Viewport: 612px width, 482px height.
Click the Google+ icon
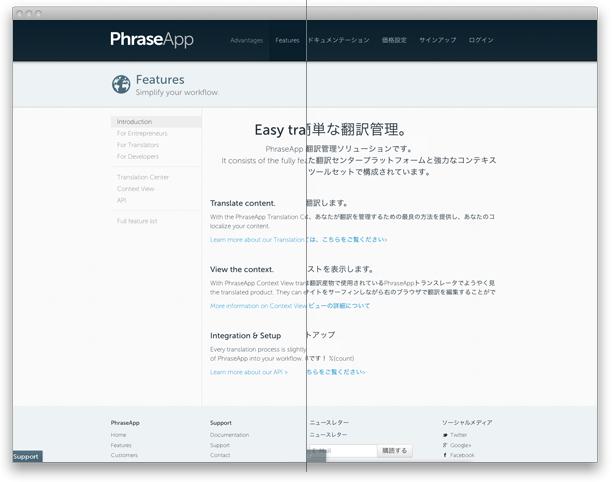[445, 445]
